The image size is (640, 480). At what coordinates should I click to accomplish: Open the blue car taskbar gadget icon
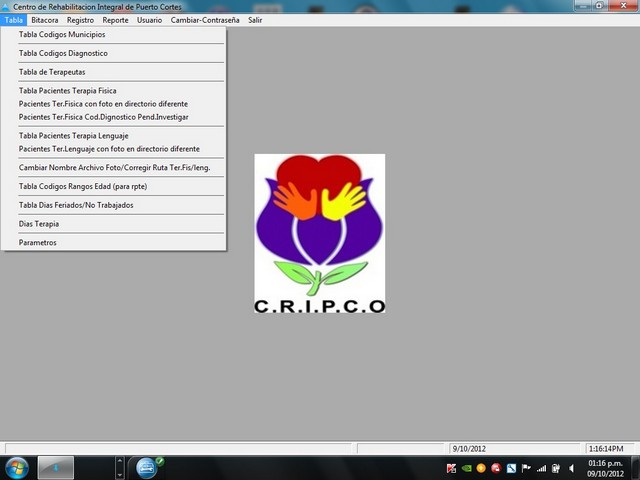point(147,468)
